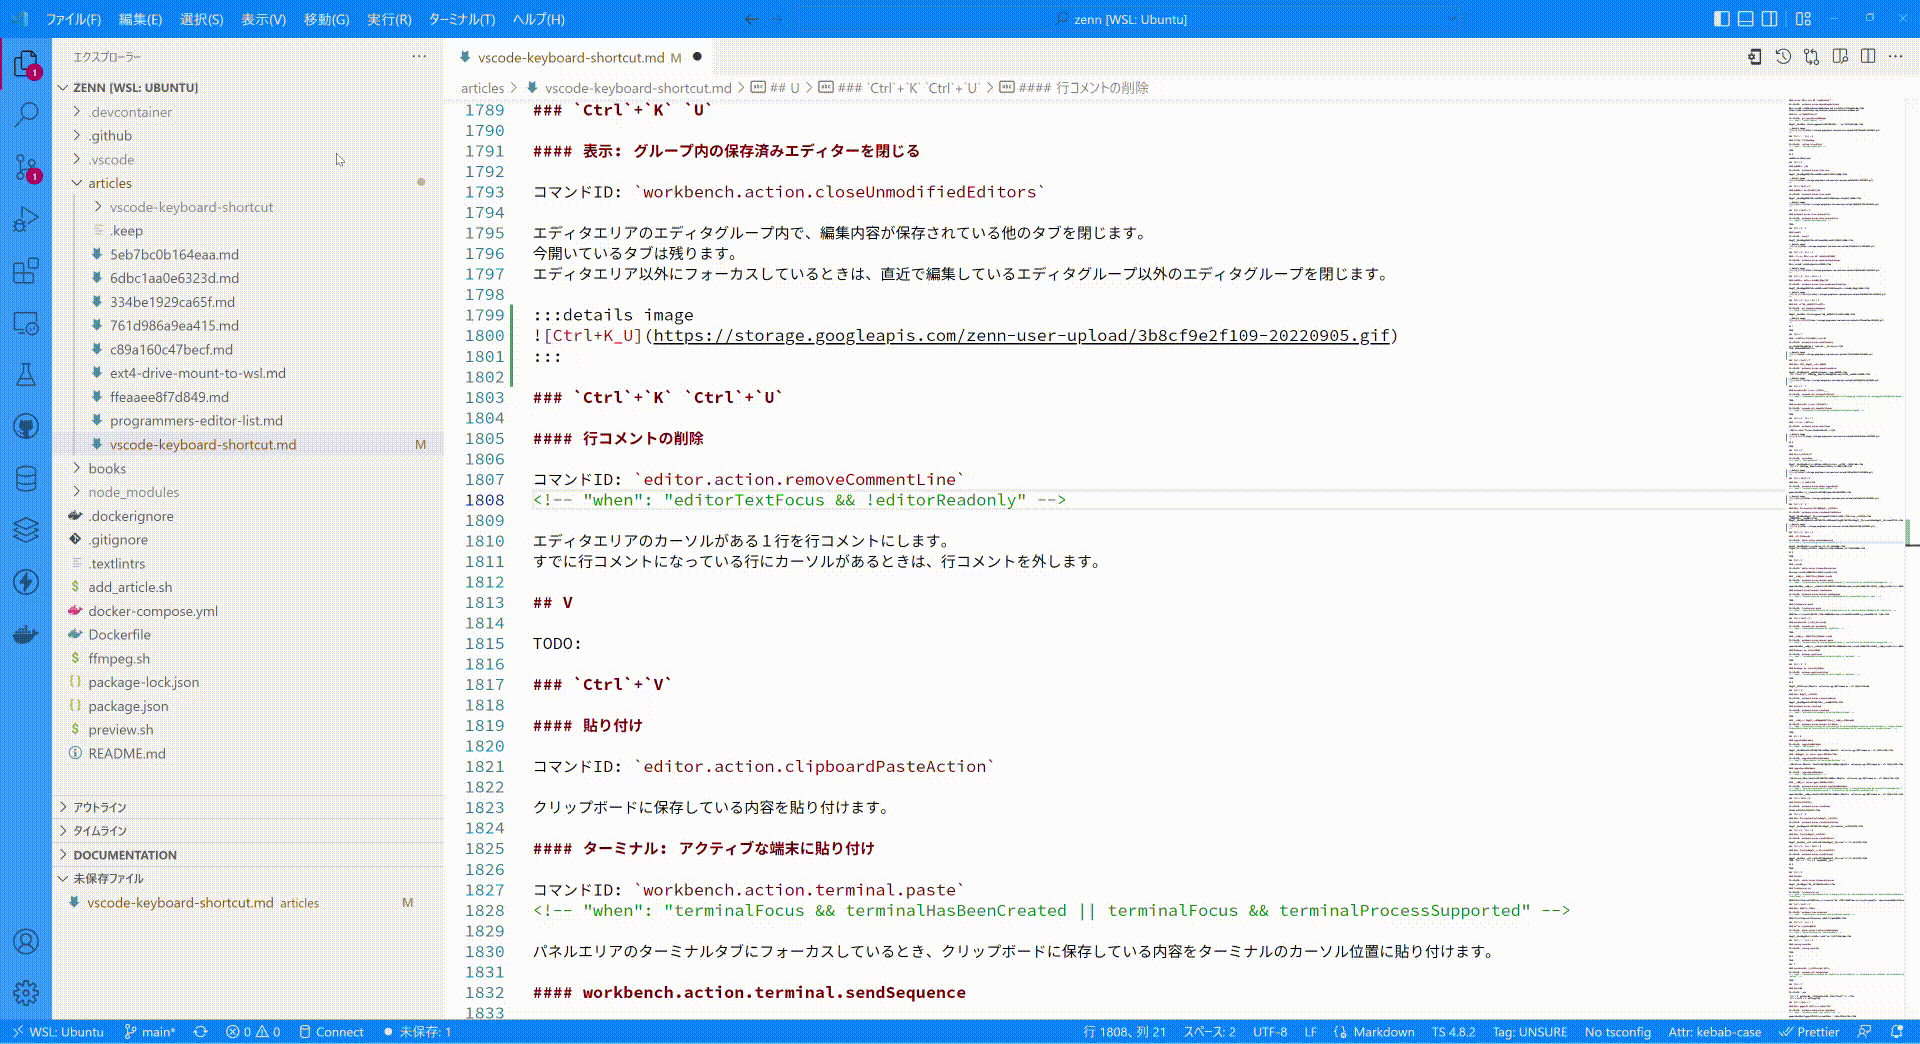Image resolution: width=1920 pixels, height=1044 pixels.
Task: Expand the DOCUMENTATION section
Action: point(248,855)
